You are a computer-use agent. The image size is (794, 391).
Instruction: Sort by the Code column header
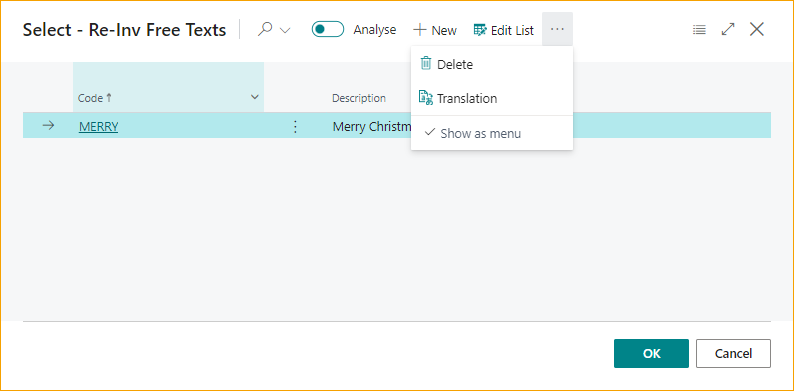pos(95,98)
